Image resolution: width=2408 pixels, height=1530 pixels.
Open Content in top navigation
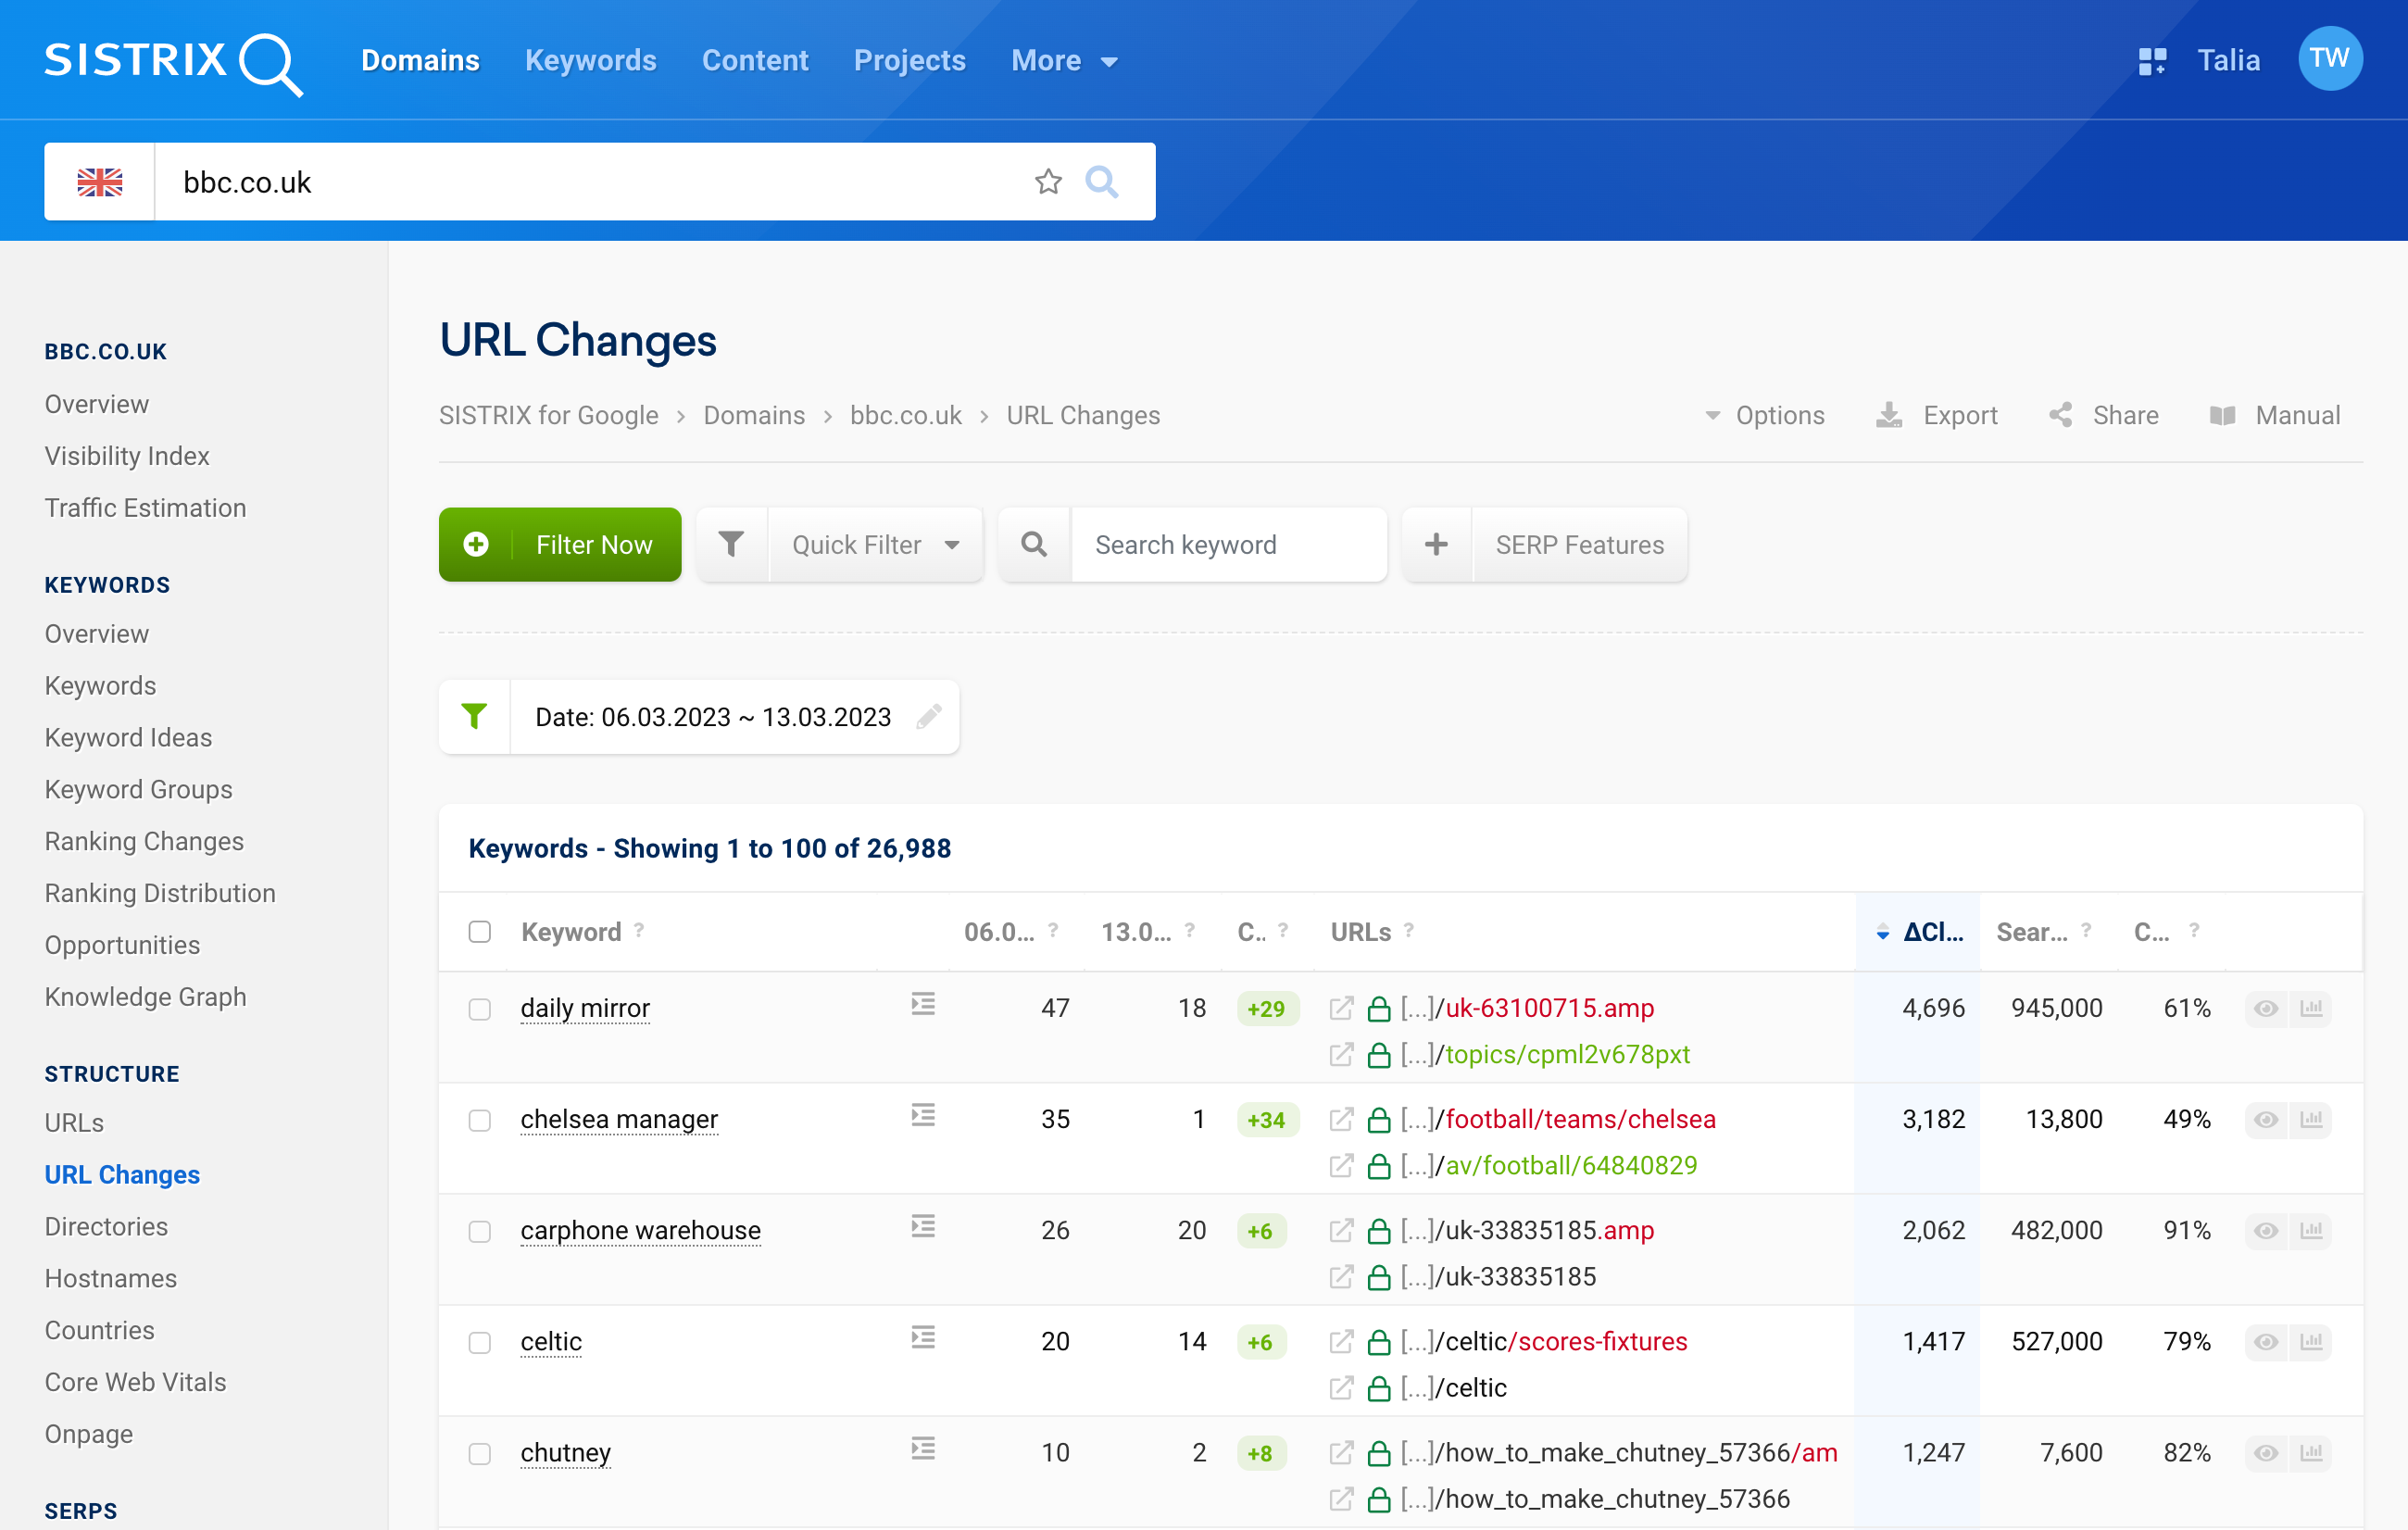[x=755, y=61]
